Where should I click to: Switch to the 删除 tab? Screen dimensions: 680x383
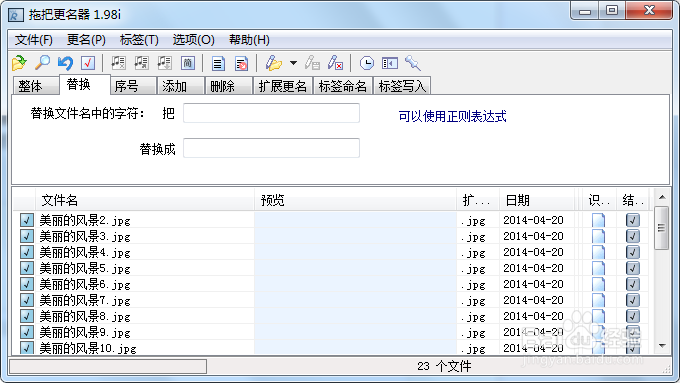point(229,86)
